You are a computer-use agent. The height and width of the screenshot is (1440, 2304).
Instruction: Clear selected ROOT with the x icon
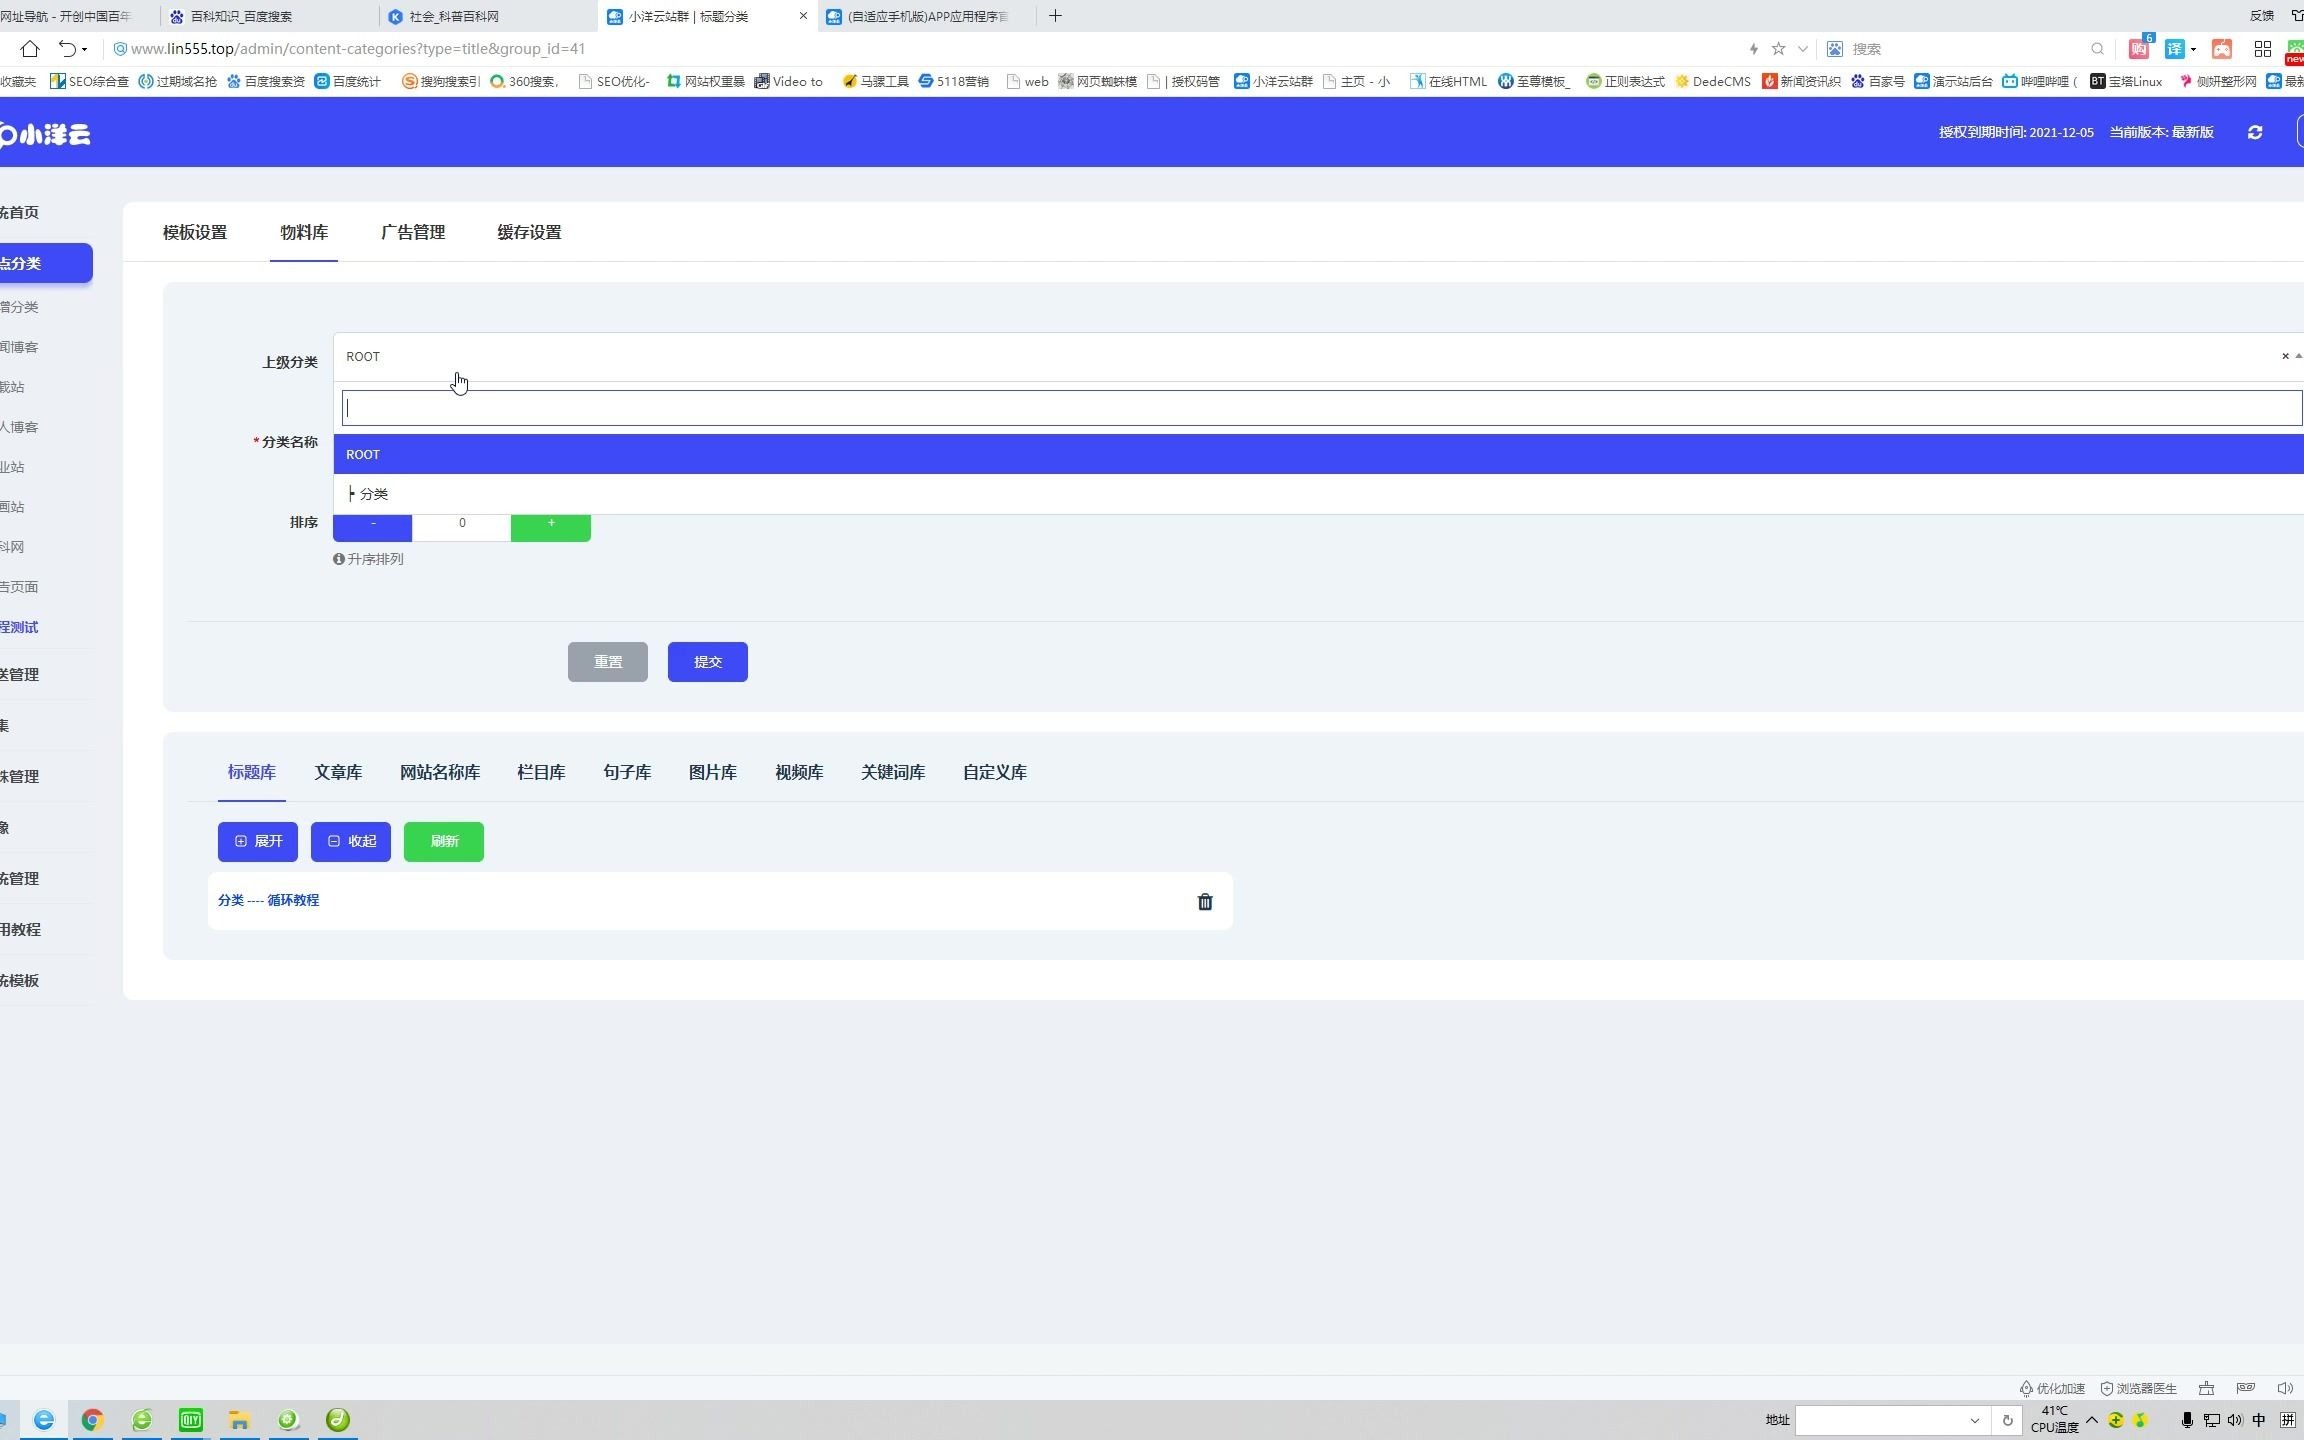tap(2284, 356)
